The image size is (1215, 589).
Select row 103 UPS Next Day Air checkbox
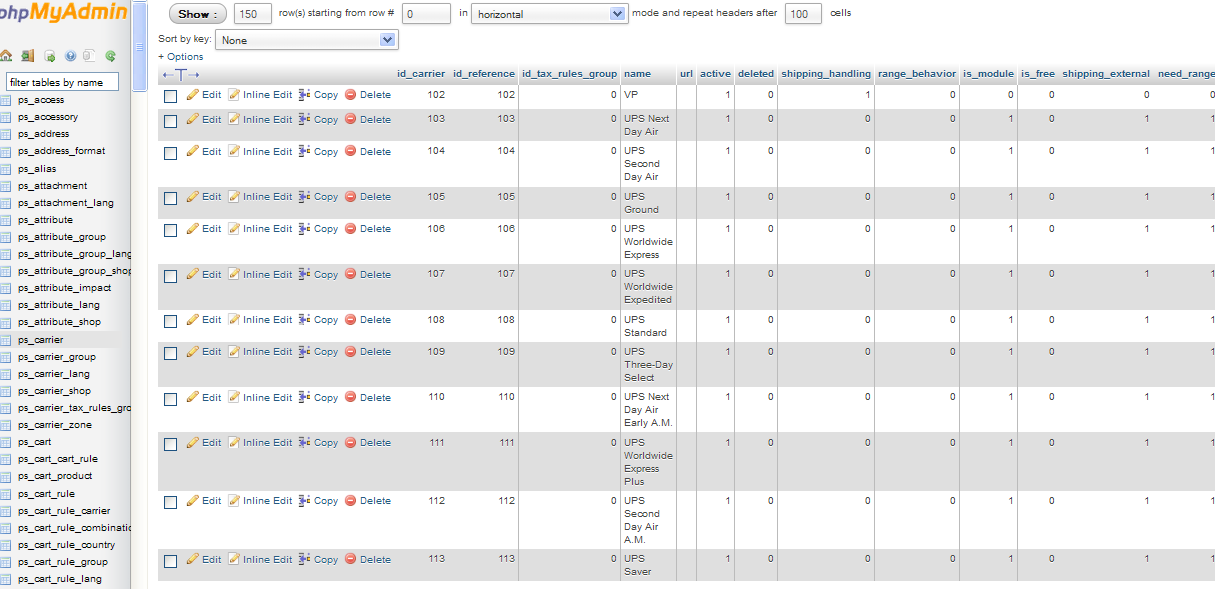pos(170,121)
